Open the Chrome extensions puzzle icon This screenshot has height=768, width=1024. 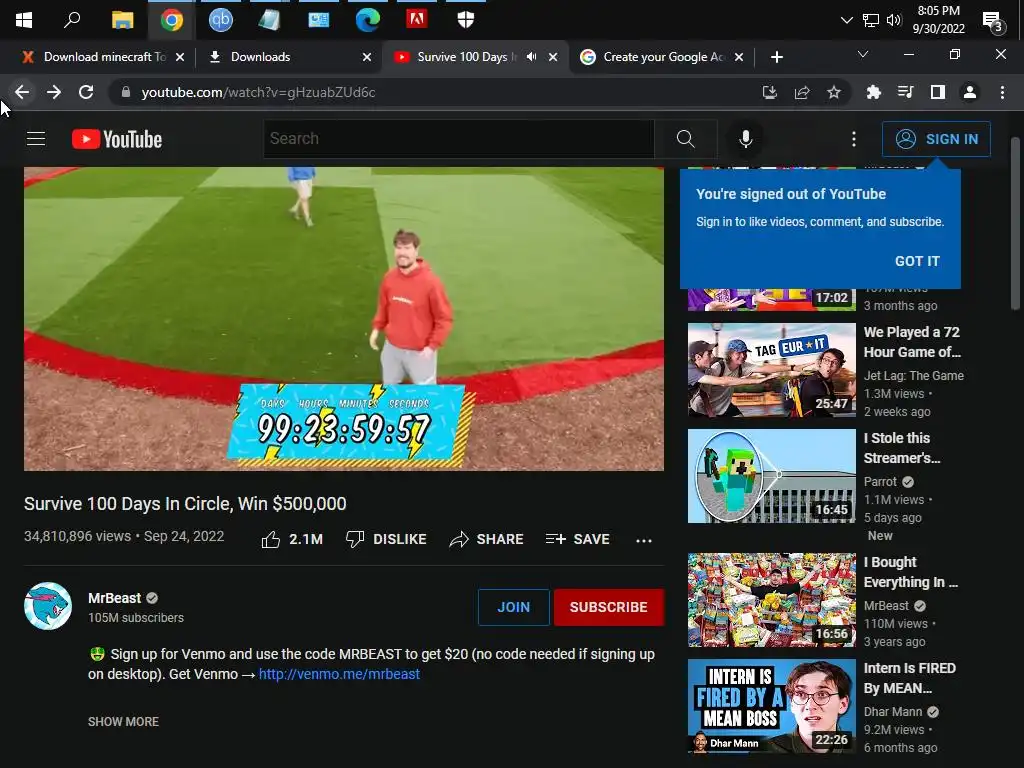tap(873, 92)
